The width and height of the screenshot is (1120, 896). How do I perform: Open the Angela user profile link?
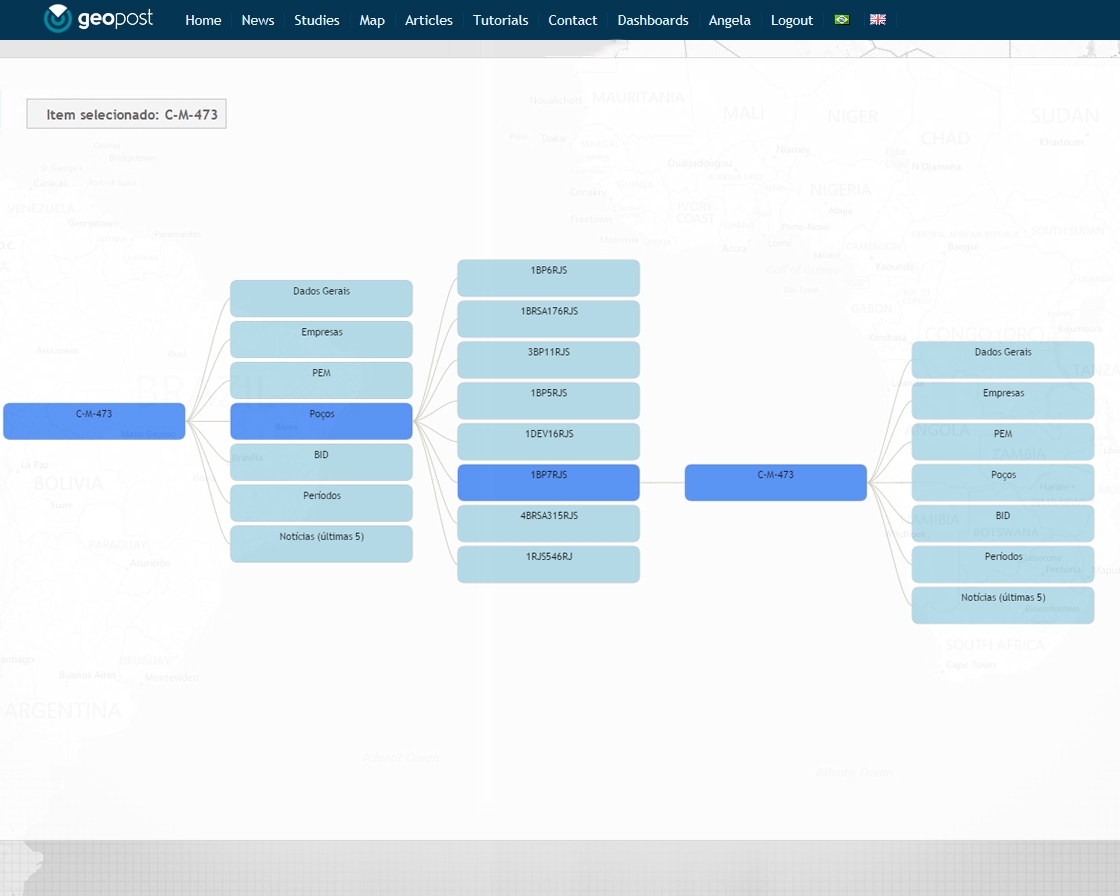(x=729, y=20)
